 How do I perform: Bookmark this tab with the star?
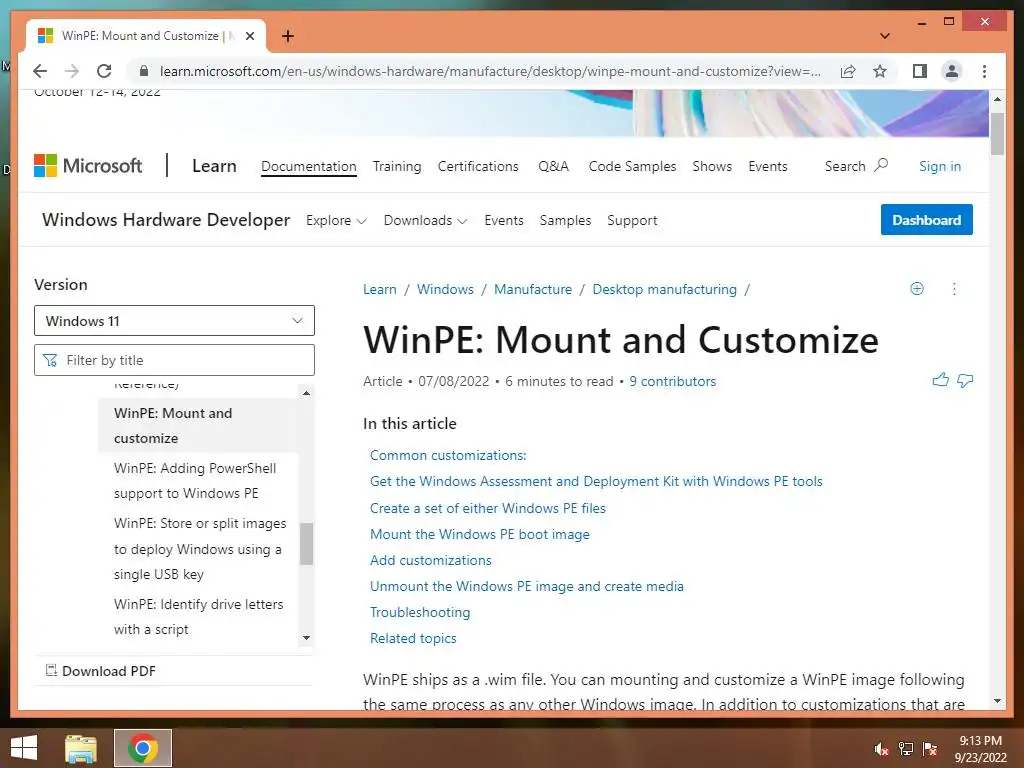click(880, 71)
